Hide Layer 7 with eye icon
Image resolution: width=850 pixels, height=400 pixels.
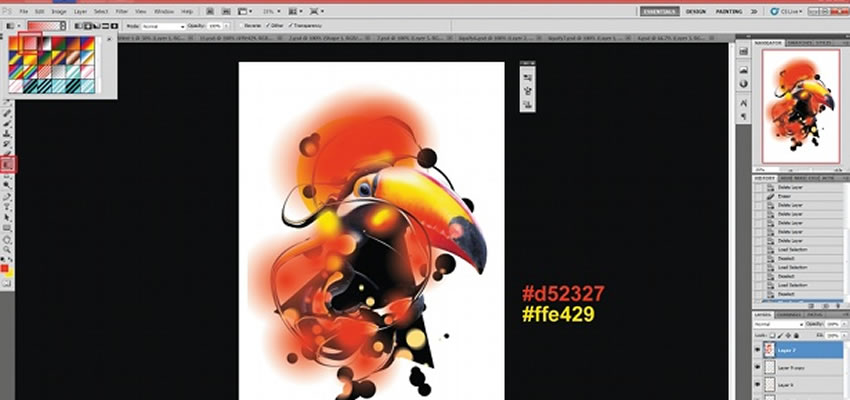pyautogui.click(x=757, y=350)
